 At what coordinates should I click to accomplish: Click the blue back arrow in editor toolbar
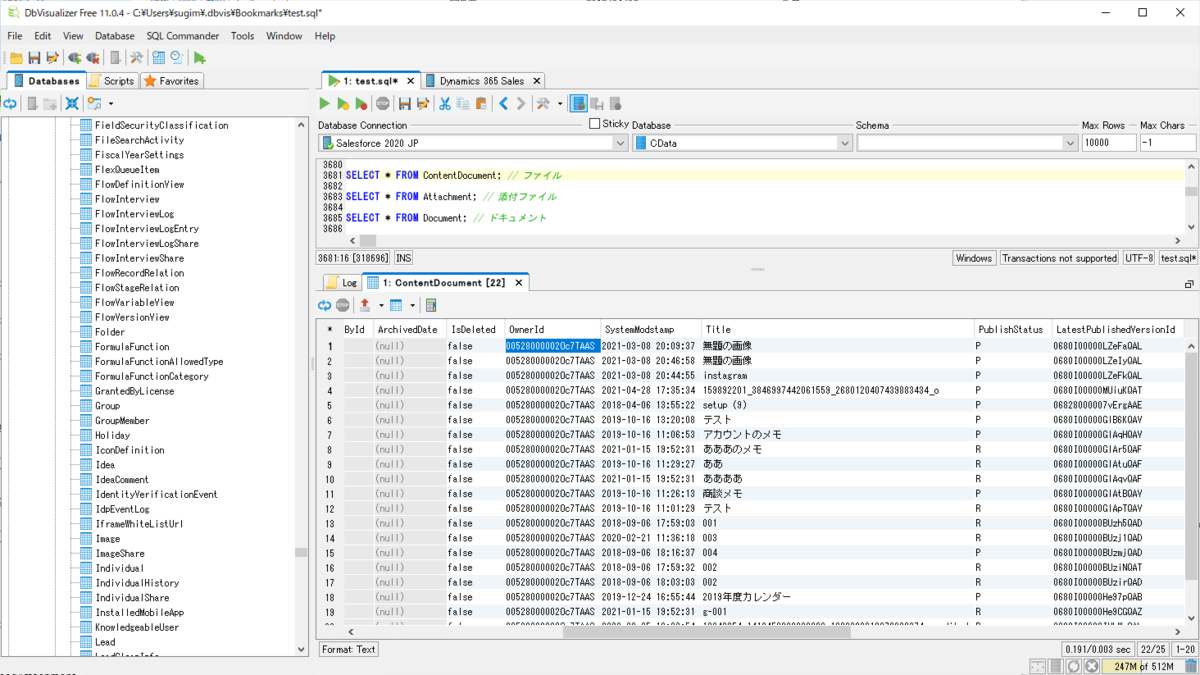(504, 103)
